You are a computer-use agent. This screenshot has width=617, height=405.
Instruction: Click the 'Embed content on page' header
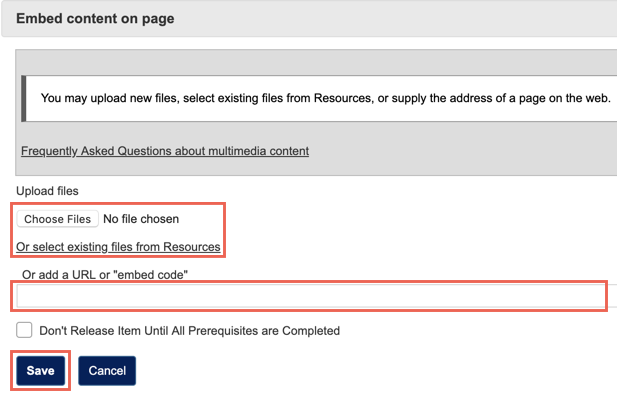[x=95, y=19]
